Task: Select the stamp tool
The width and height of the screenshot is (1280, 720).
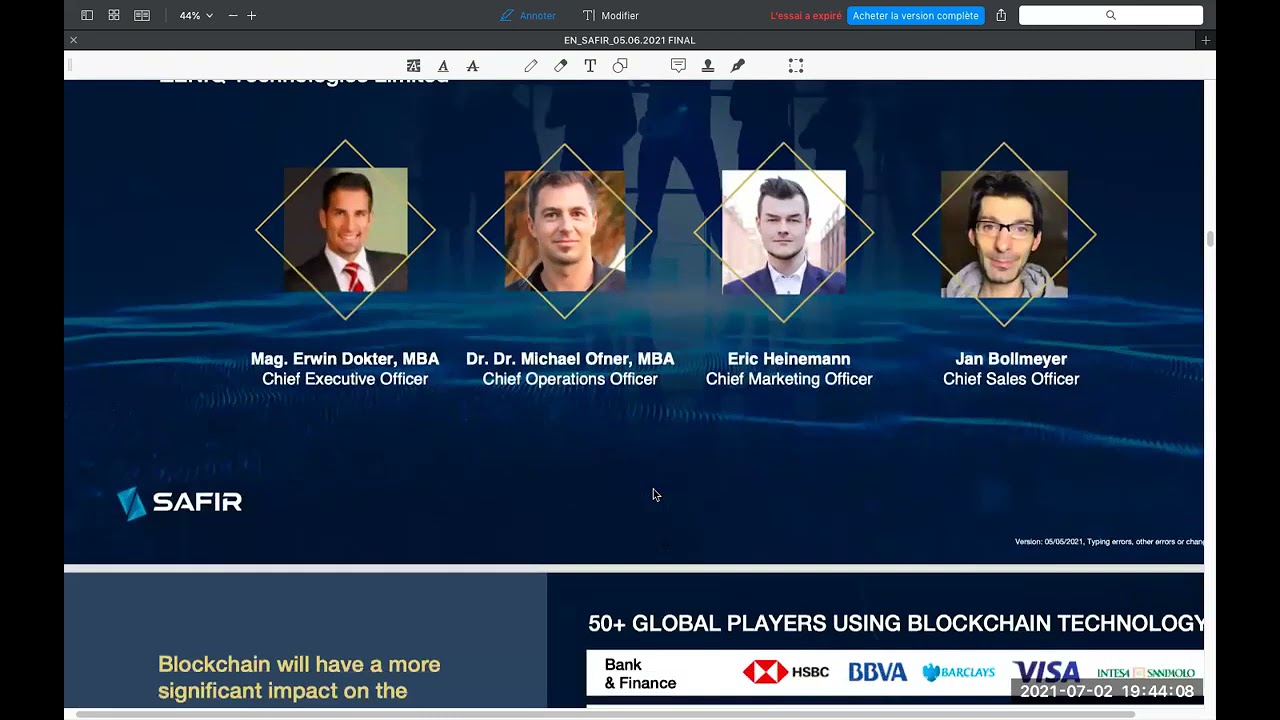Action: pos(708,66)
